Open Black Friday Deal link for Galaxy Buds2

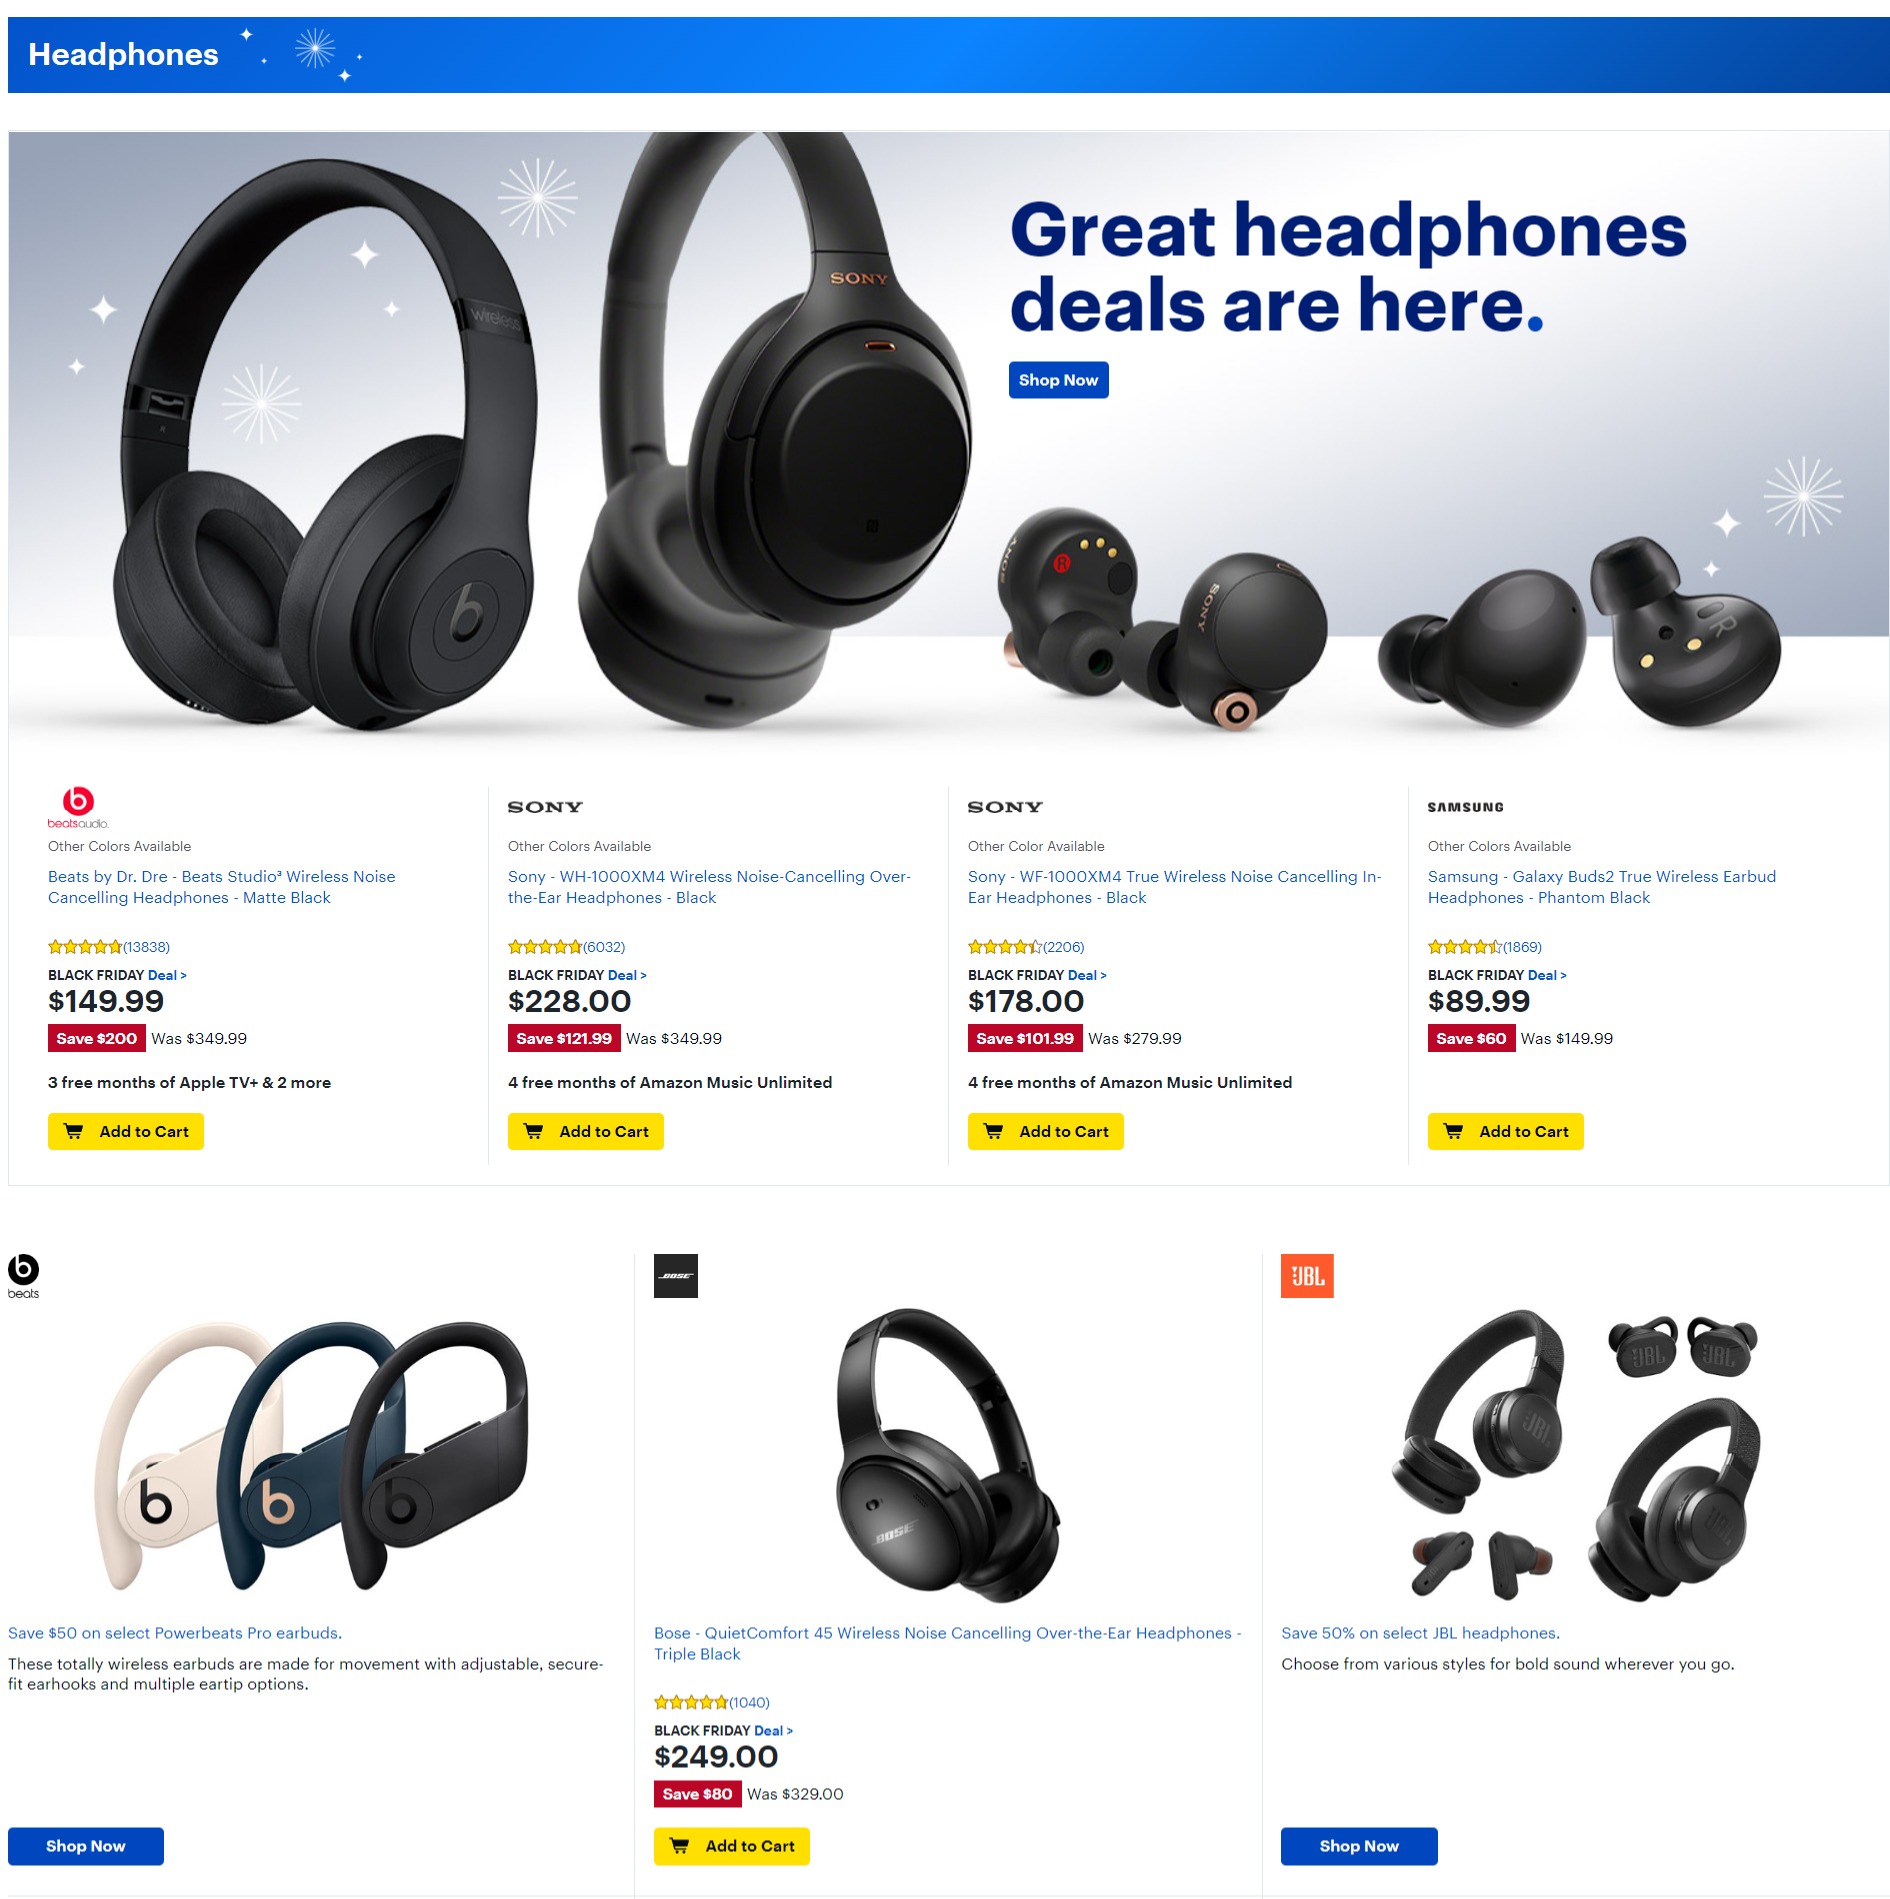tap(1547, 975)
